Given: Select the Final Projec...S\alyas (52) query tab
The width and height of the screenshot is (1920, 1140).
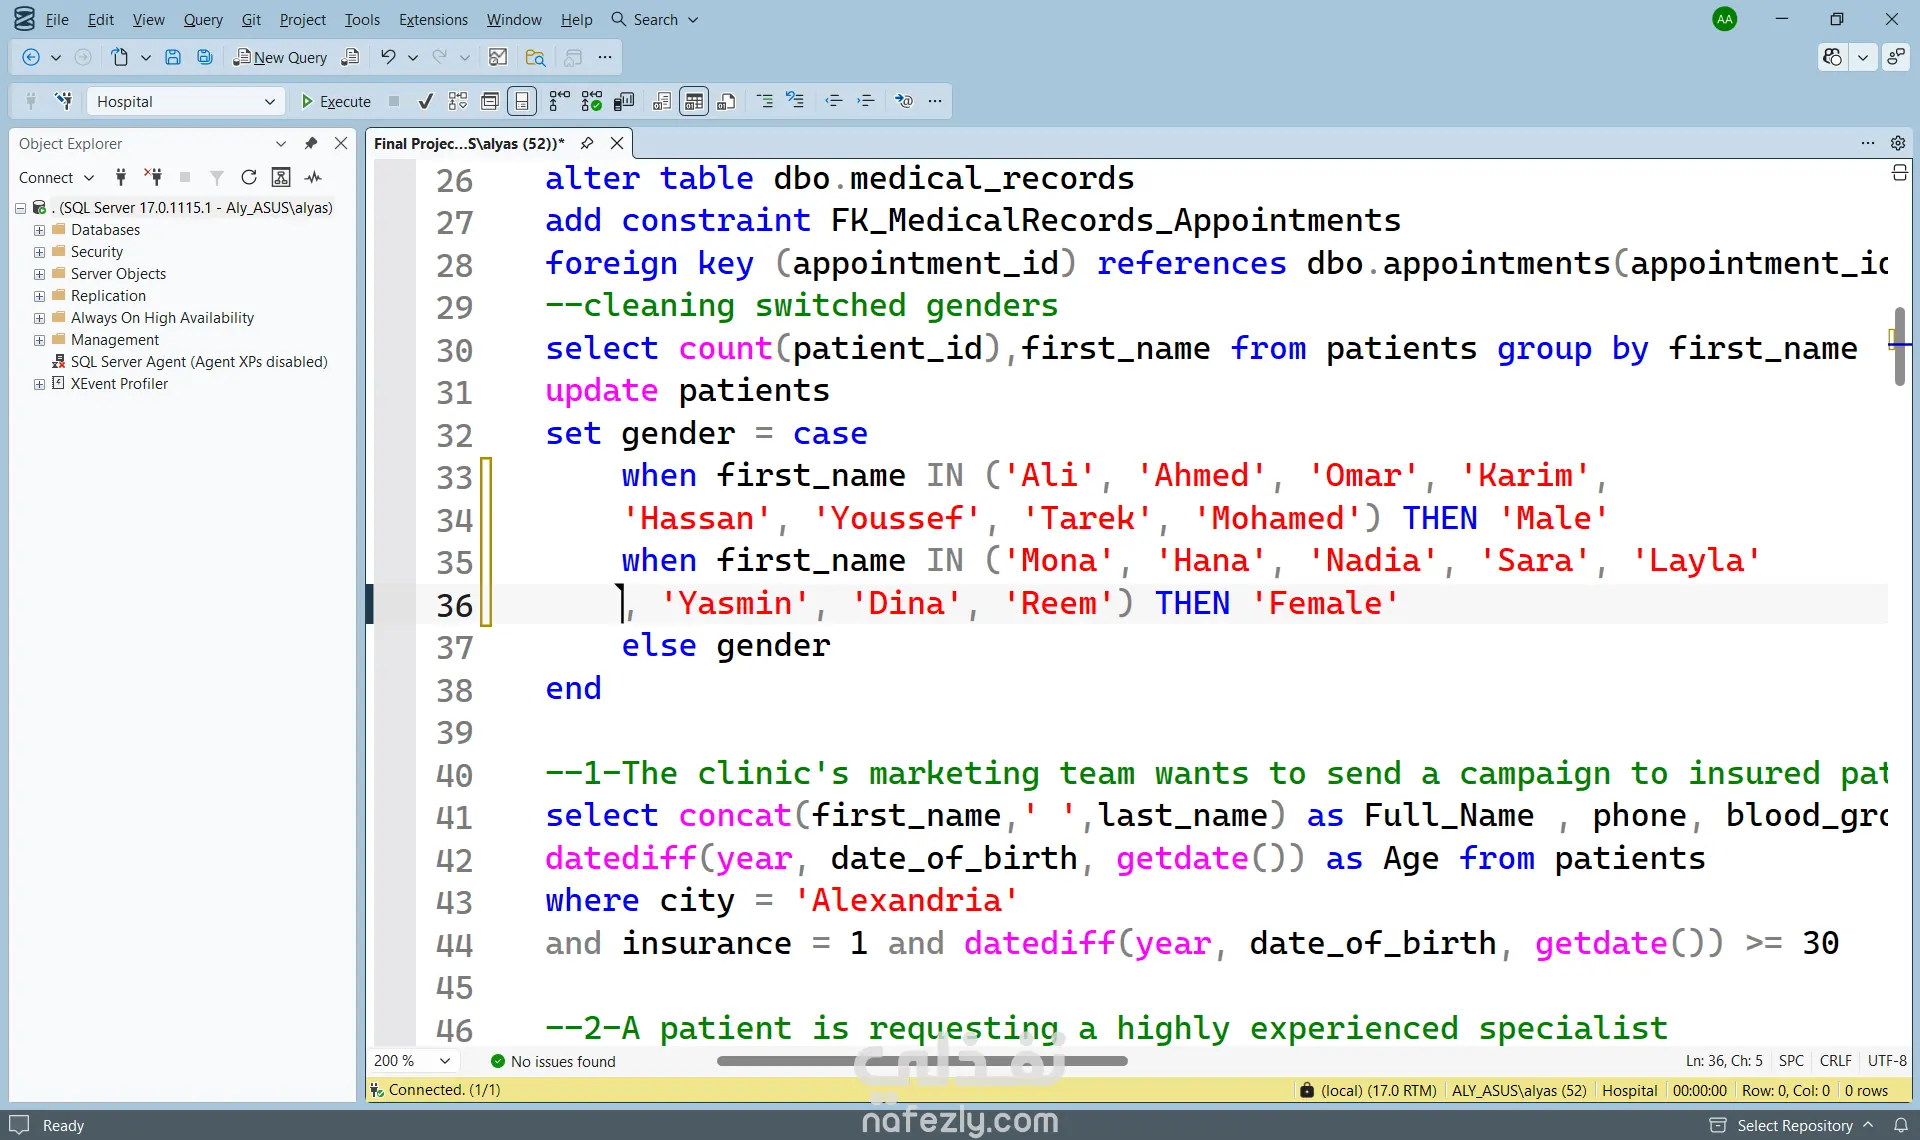Looking at the screenshot, I should coord(469,143).
